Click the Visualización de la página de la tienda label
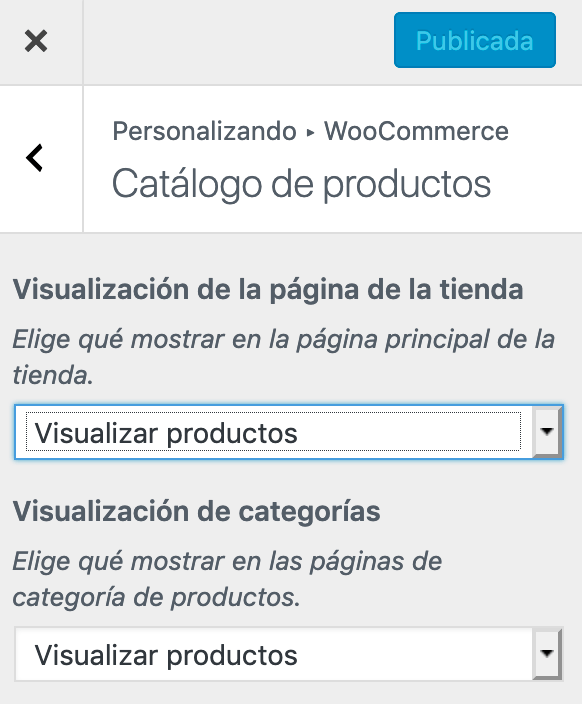 click(268, 289)
